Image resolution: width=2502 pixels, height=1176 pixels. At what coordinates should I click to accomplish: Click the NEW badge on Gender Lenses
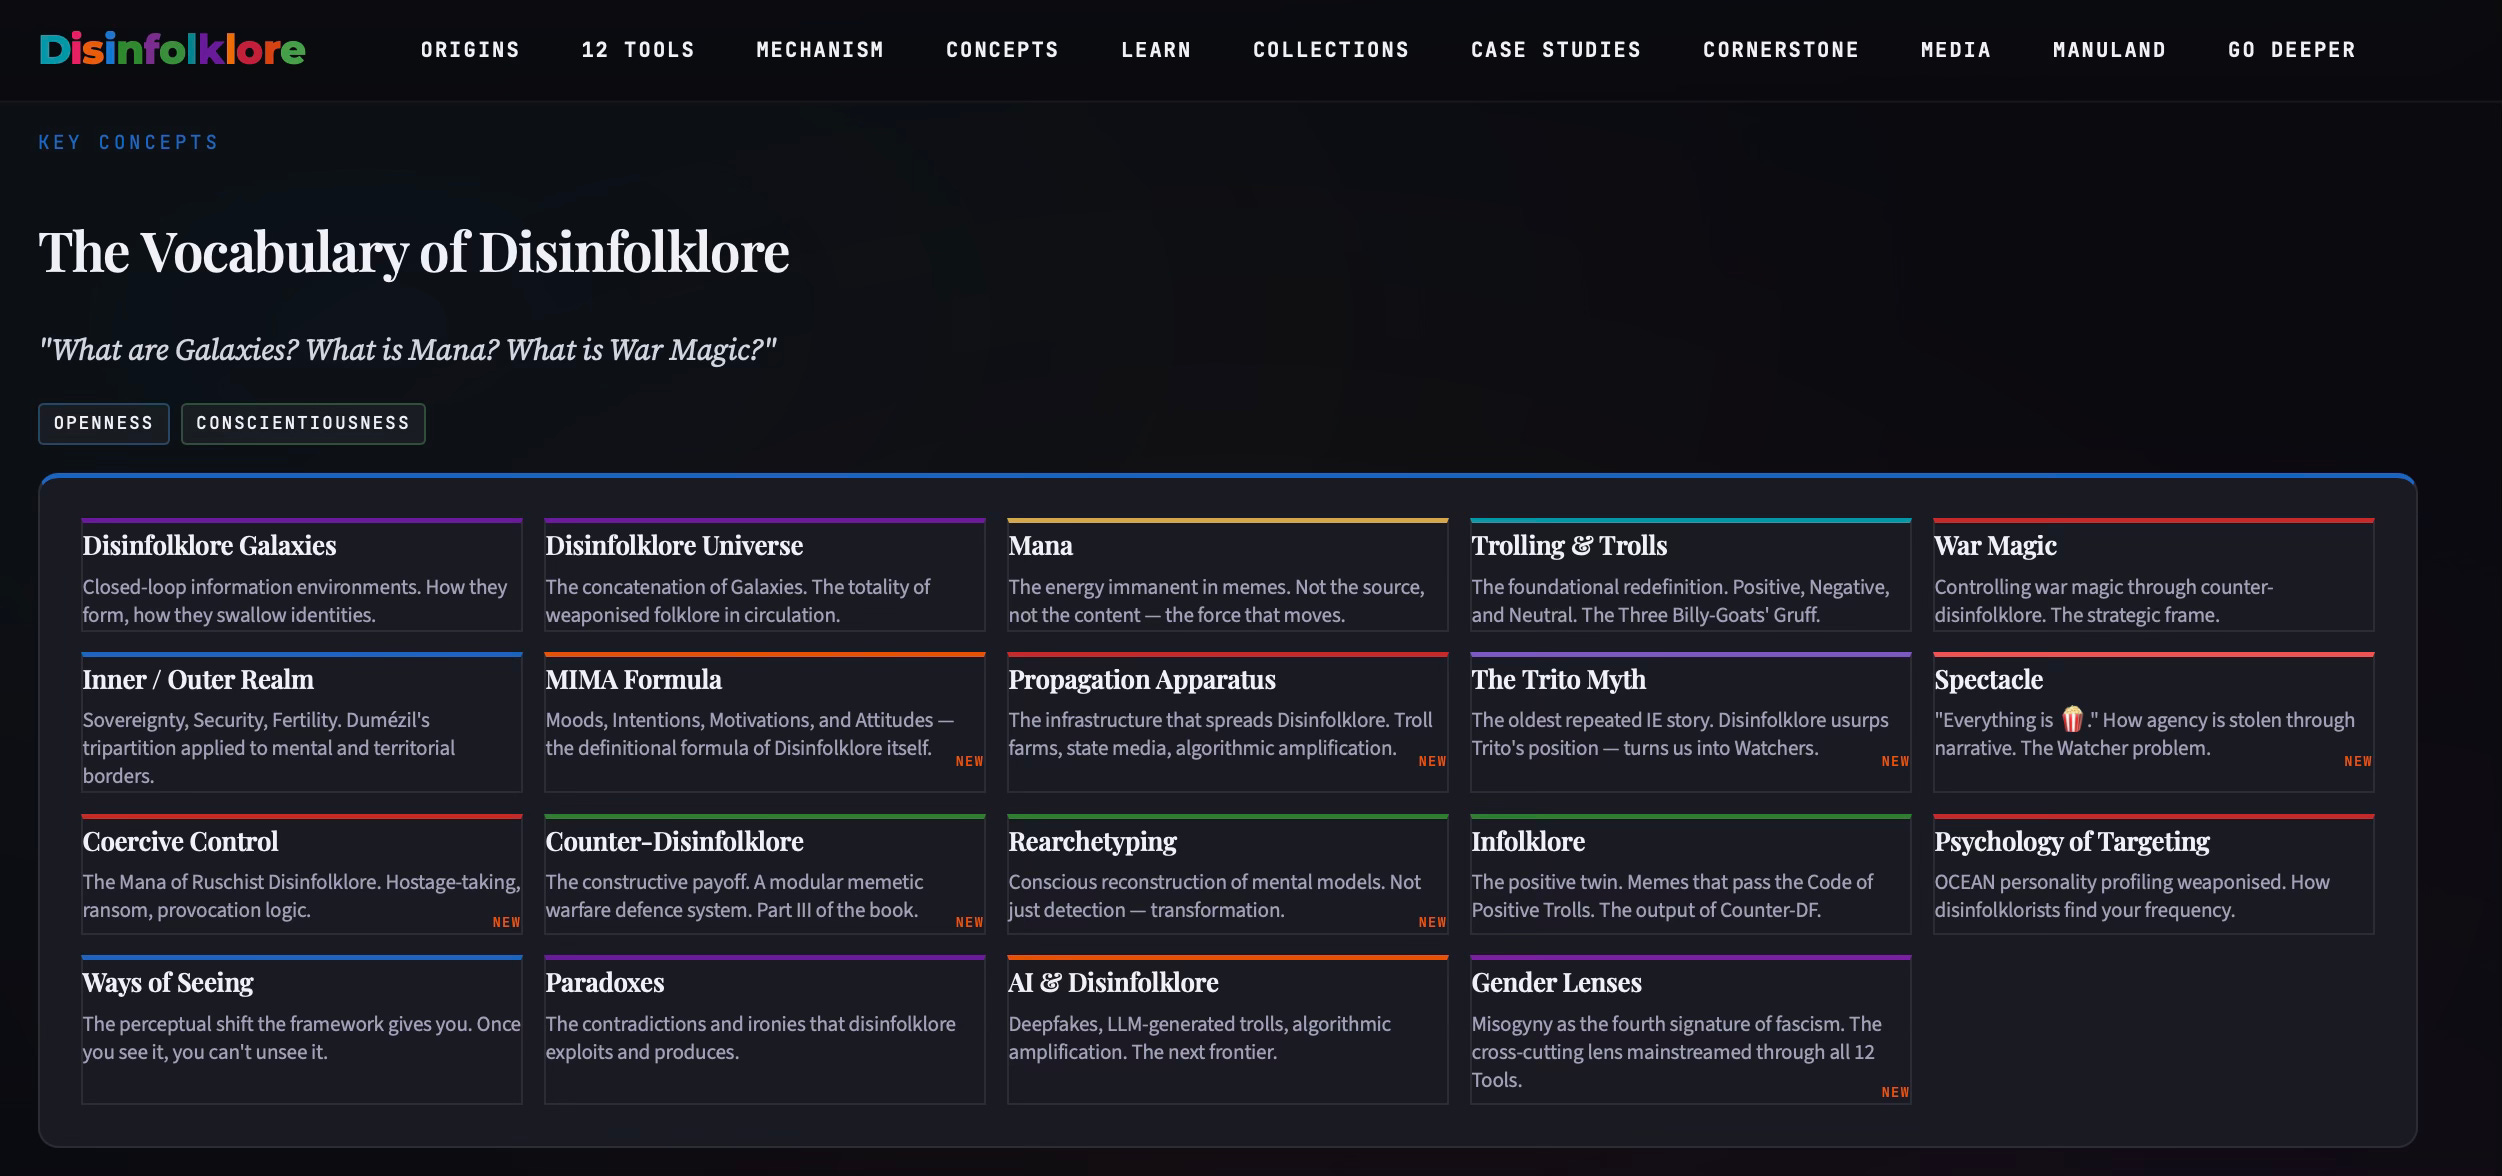1894,1092
